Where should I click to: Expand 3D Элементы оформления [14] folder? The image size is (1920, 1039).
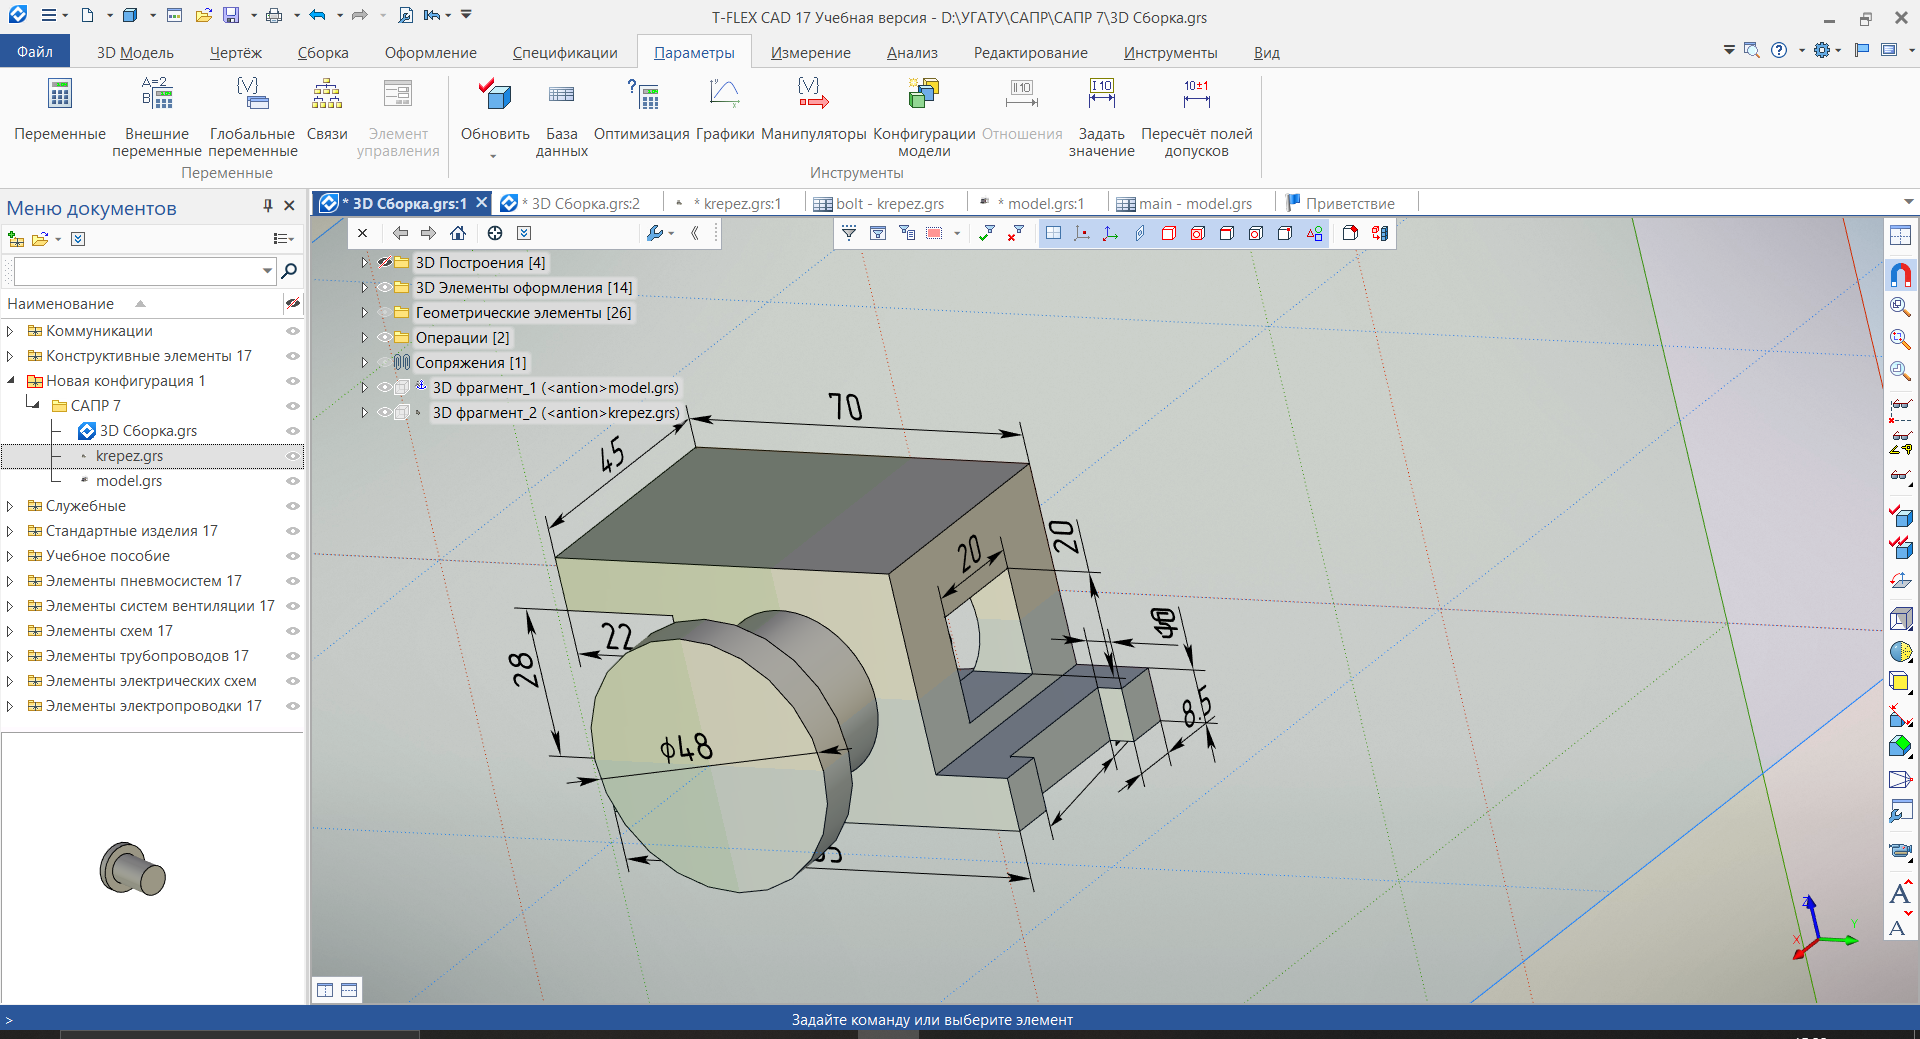(x=364, y=287)
